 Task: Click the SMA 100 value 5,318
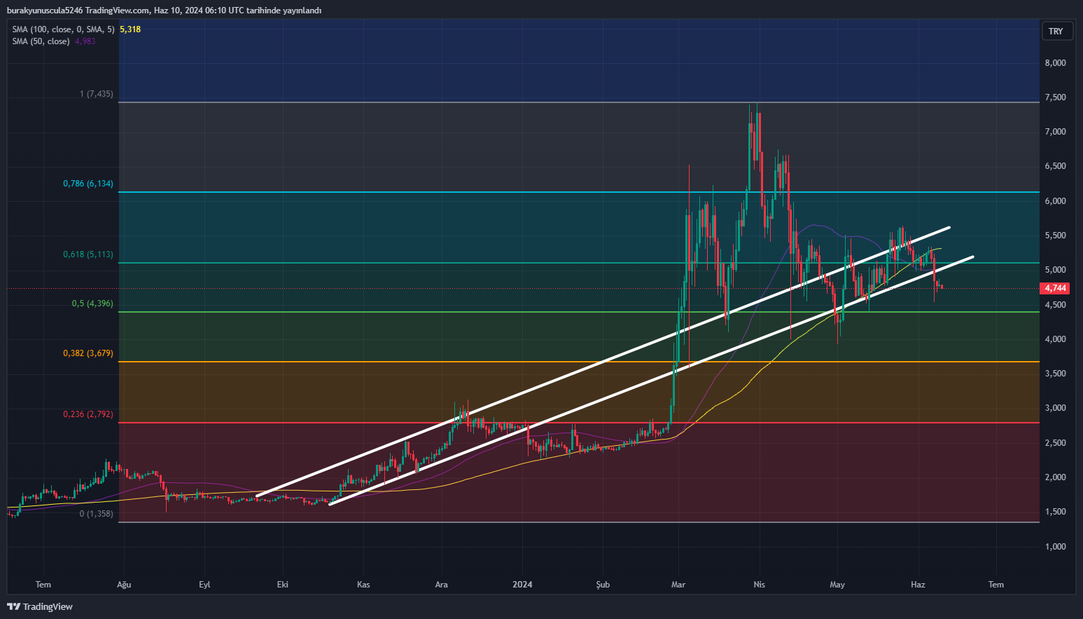[130, 30]
